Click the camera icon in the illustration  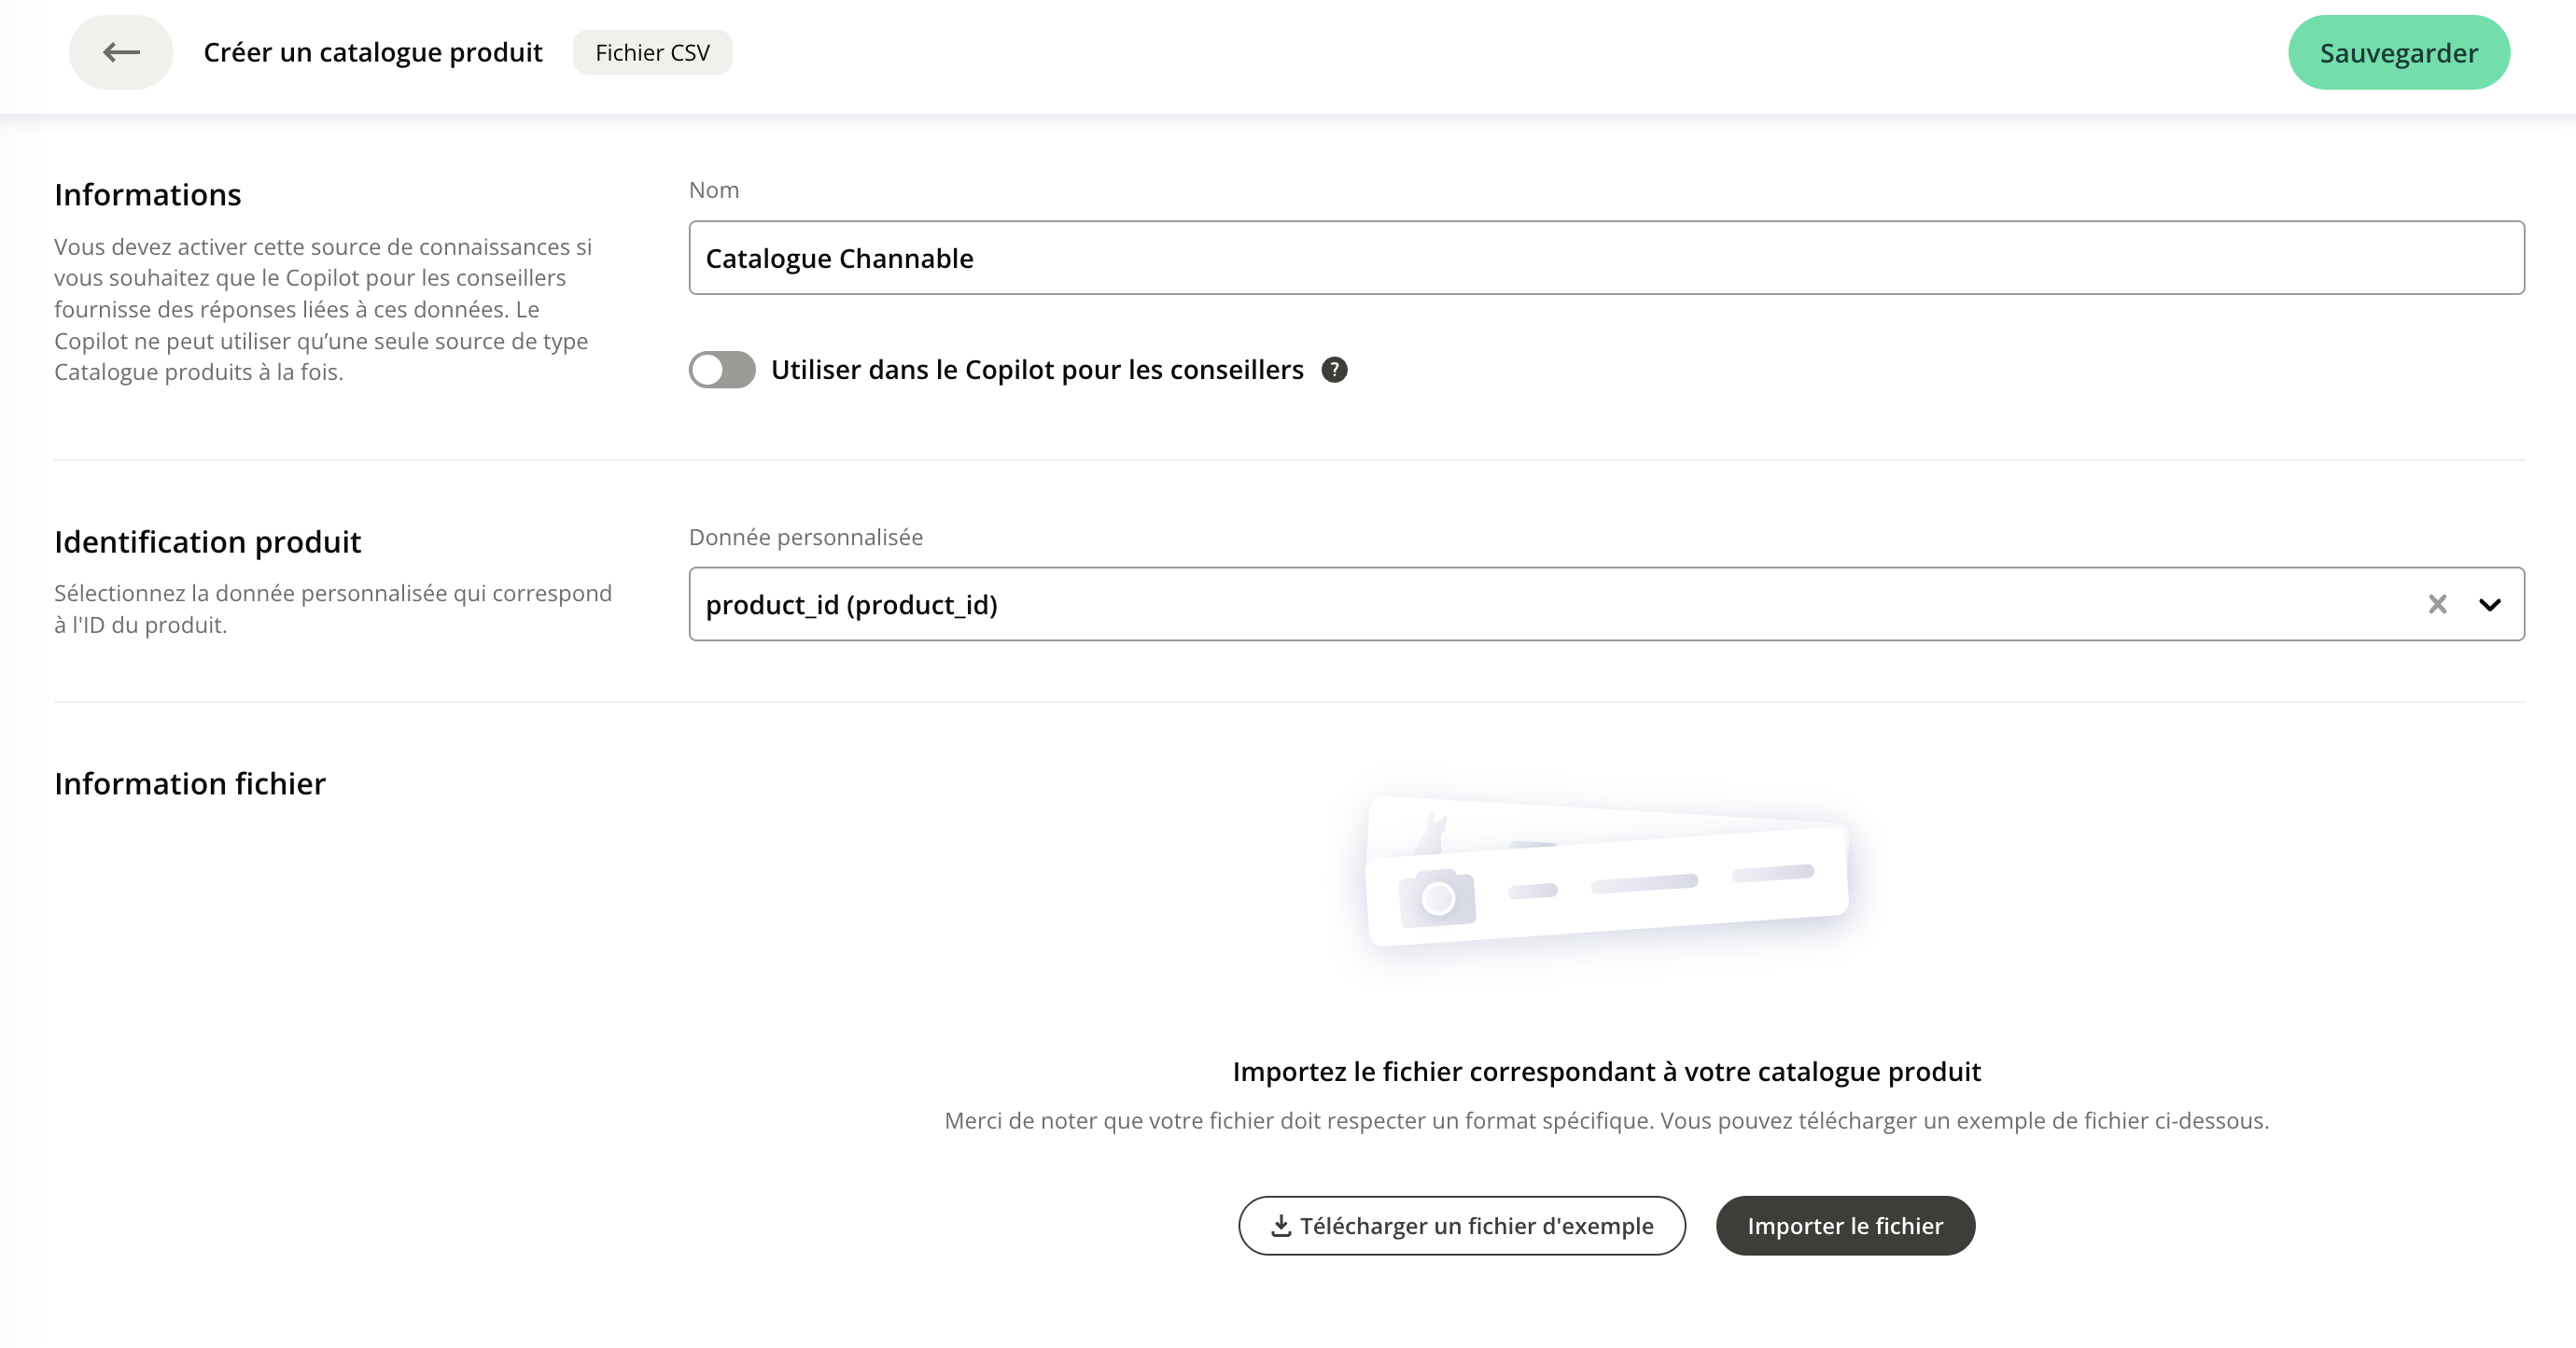[x=1437, y=897]
